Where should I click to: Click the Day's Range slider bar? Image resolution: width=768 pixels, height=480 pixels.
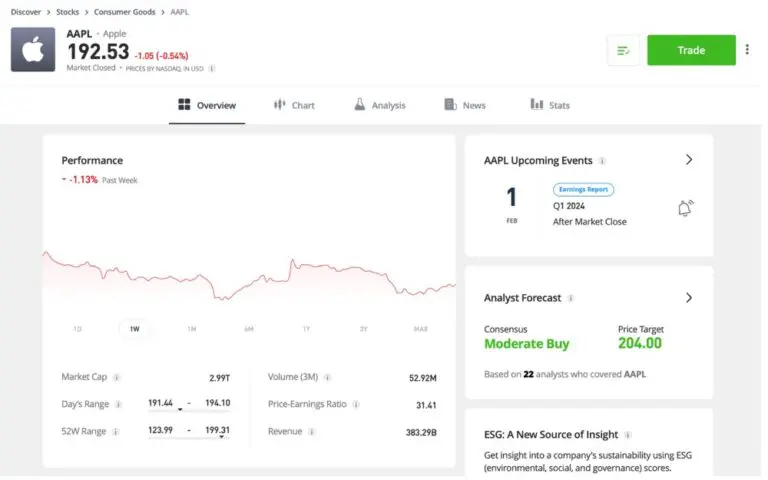click(x=189, y=410)
